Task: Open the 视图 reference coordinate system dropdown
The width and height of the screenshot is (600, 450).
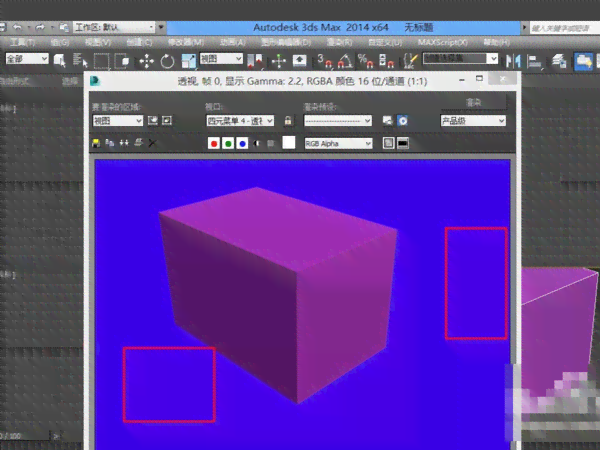Action: (x=221, y=59)
